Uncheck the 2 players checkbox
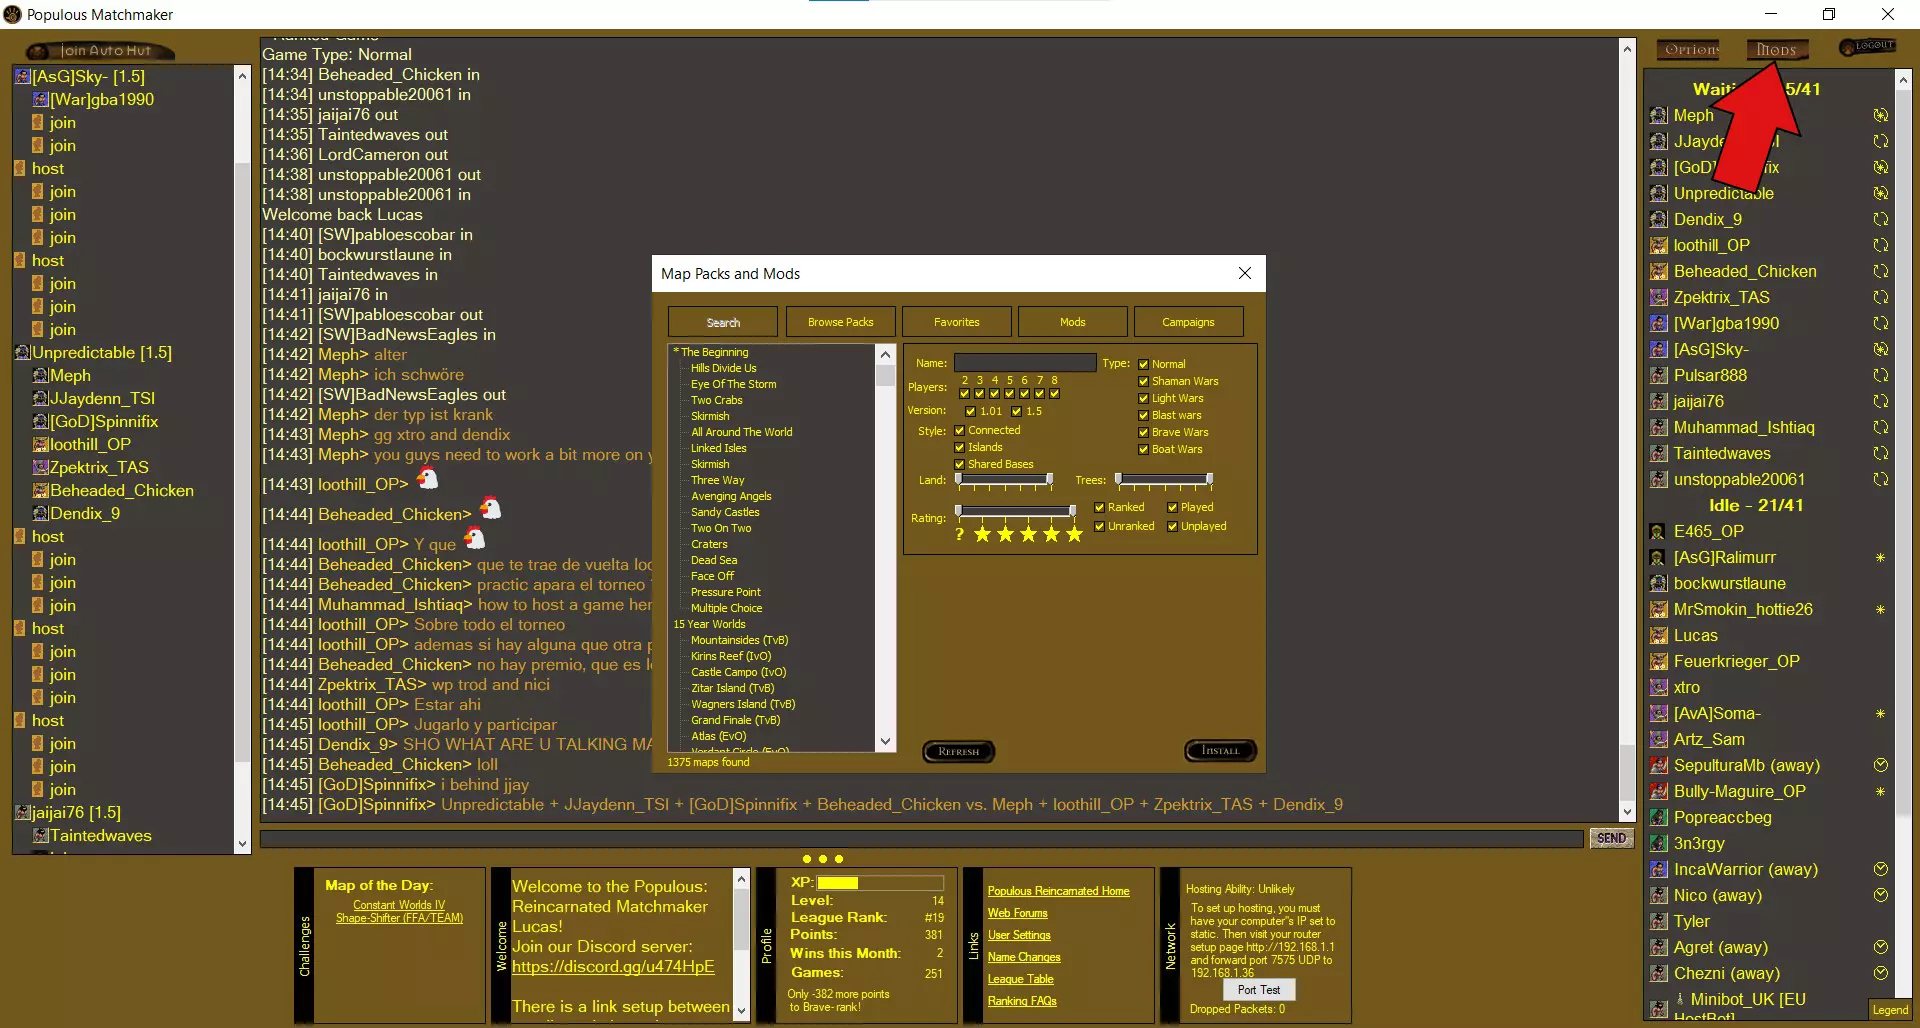Screen dimensions: 1920x1028 [x=964, y=394]
